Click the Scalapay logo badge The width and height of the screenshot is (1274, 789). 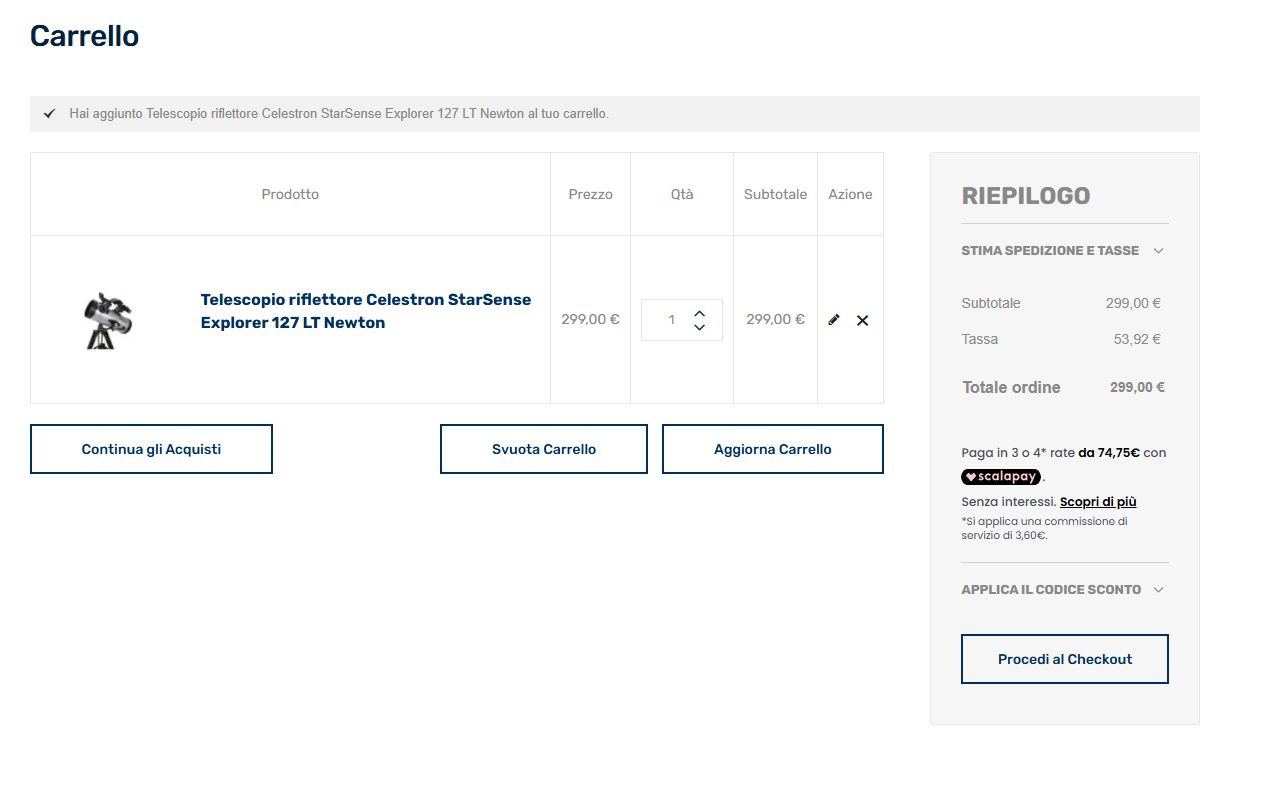pyautogui.click(x=1001, y=477)
